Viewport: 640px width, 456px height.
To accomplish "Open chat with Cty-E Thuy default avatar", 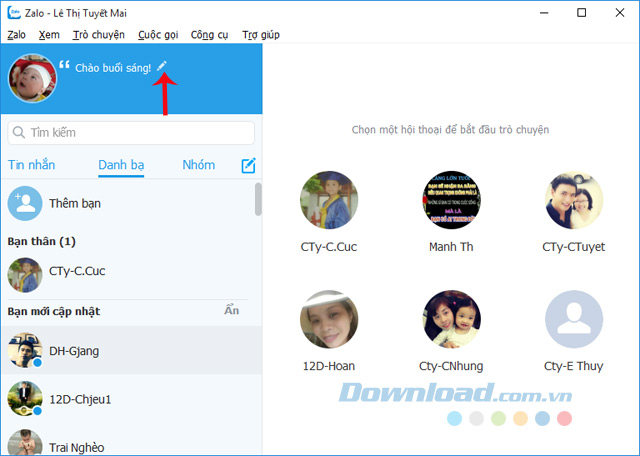I will point(574,319).
